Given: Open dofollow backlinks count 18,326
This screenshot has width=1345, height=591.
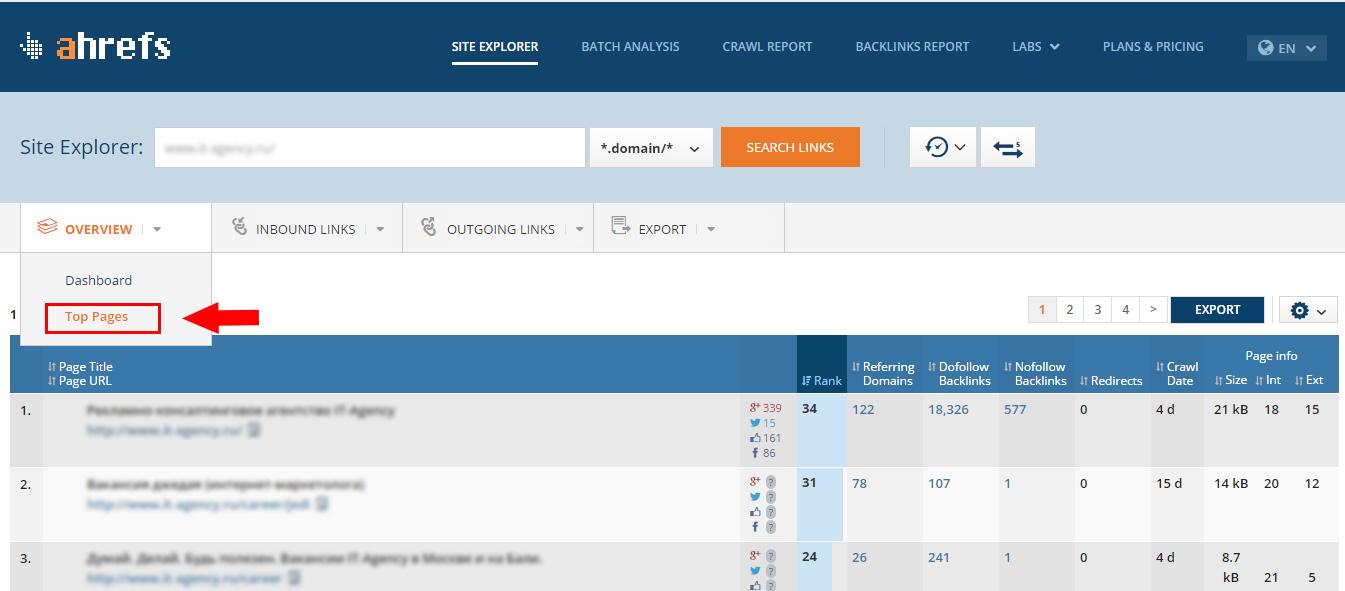Looking at the screenshot, I should pyautogui.click(x=948, y=409).
